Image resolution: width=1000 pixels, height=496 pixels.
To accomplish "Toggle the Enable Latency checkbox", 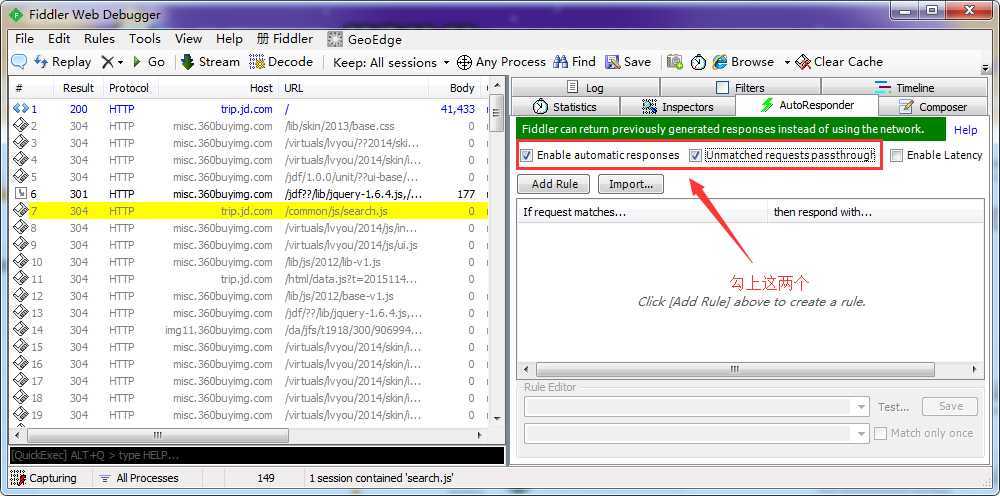I will pyautogui.click(x=897, y=156).
